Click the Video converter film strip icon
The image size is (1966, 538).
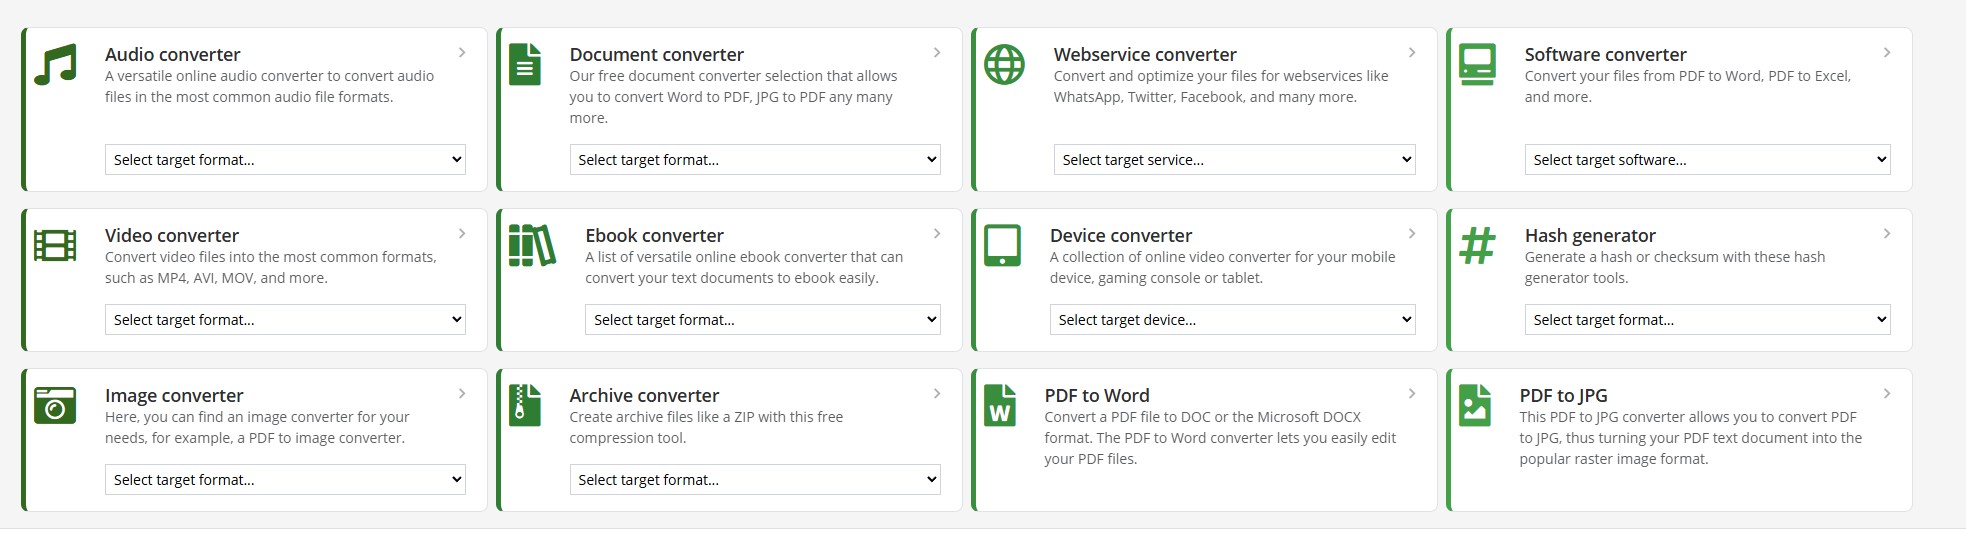click(55, 245)
